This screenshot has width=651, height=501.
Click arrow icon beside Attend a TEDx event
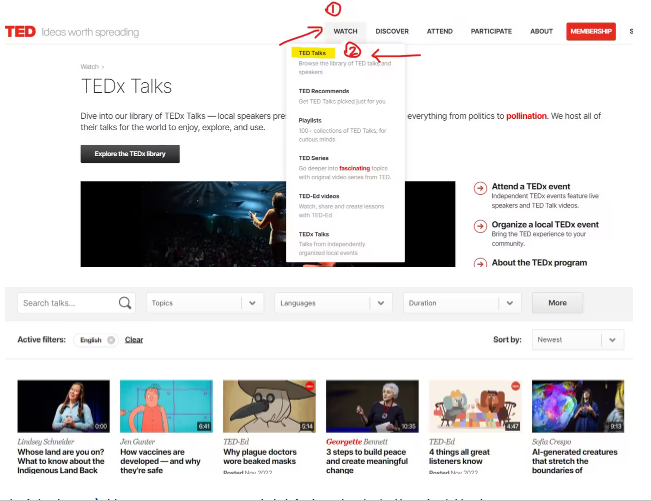(480, 187)
